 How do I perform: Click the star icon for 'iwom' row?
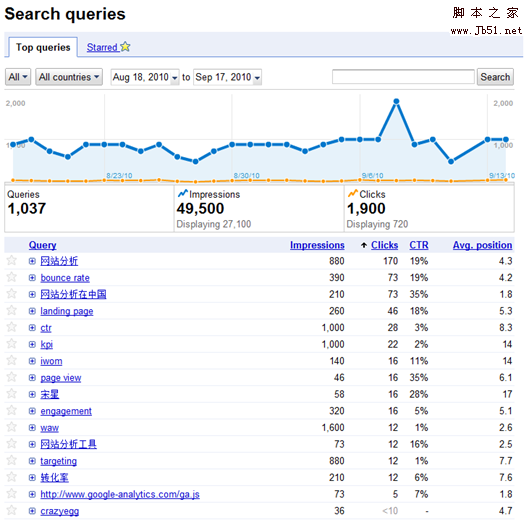pyautogui.click(x=12, y=360)
